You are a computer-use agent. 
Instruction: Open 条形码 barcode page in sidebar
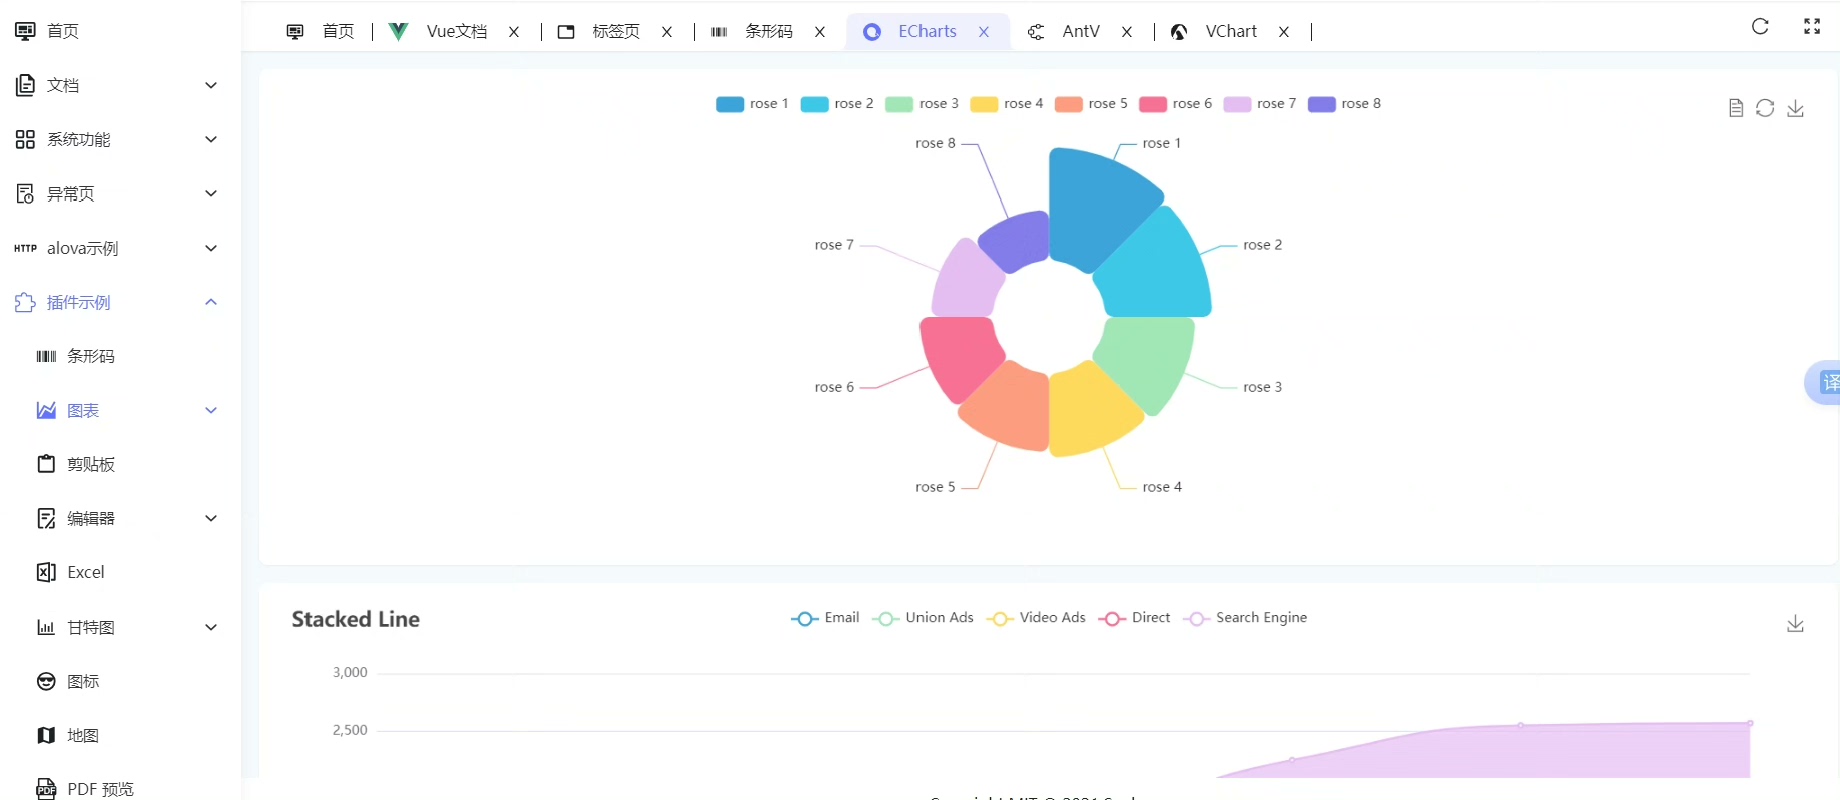click(90, 356)
